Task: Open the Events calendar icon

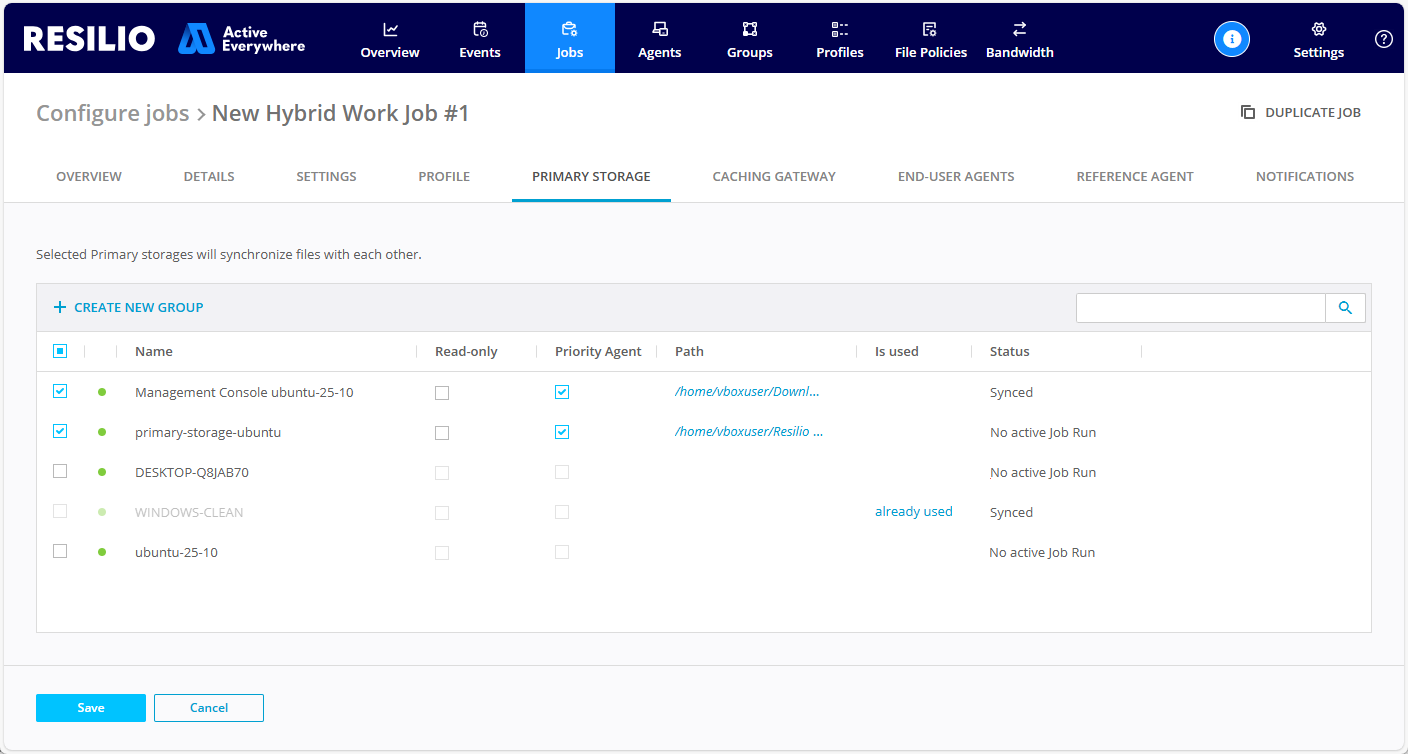Action: coord(480,29)
